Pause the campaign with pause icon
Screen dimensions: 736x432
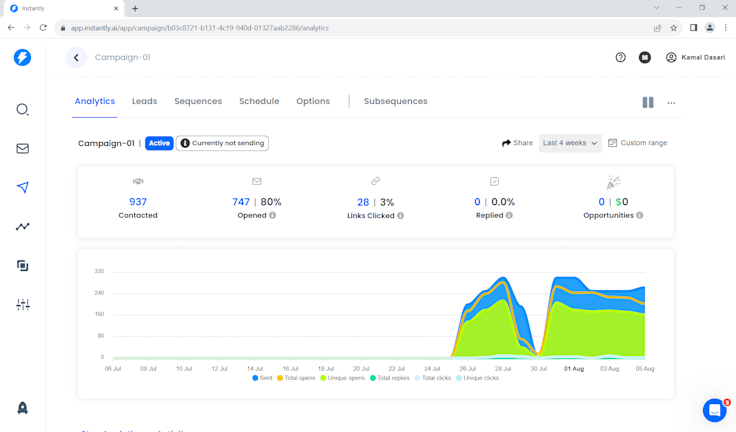coord(648,102)
